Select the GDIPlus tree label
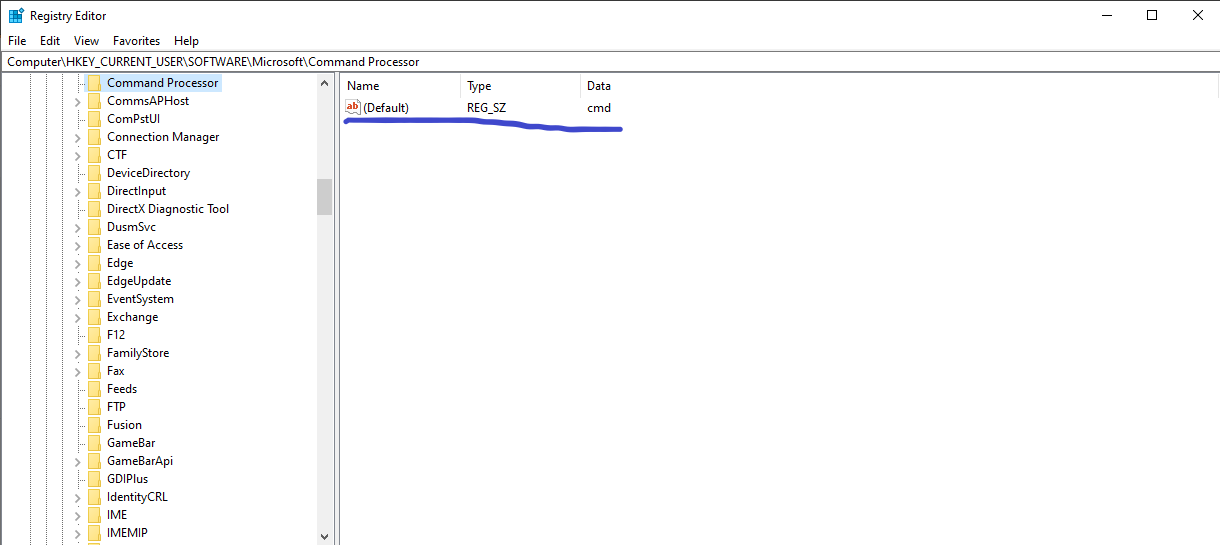 click(x=127, y=479)
